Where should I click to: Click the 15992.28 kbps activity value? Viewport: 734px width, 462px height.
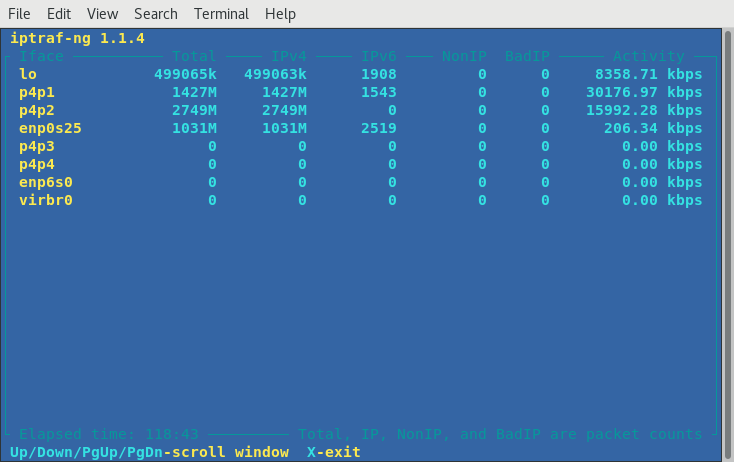click(x=644, y=110)
